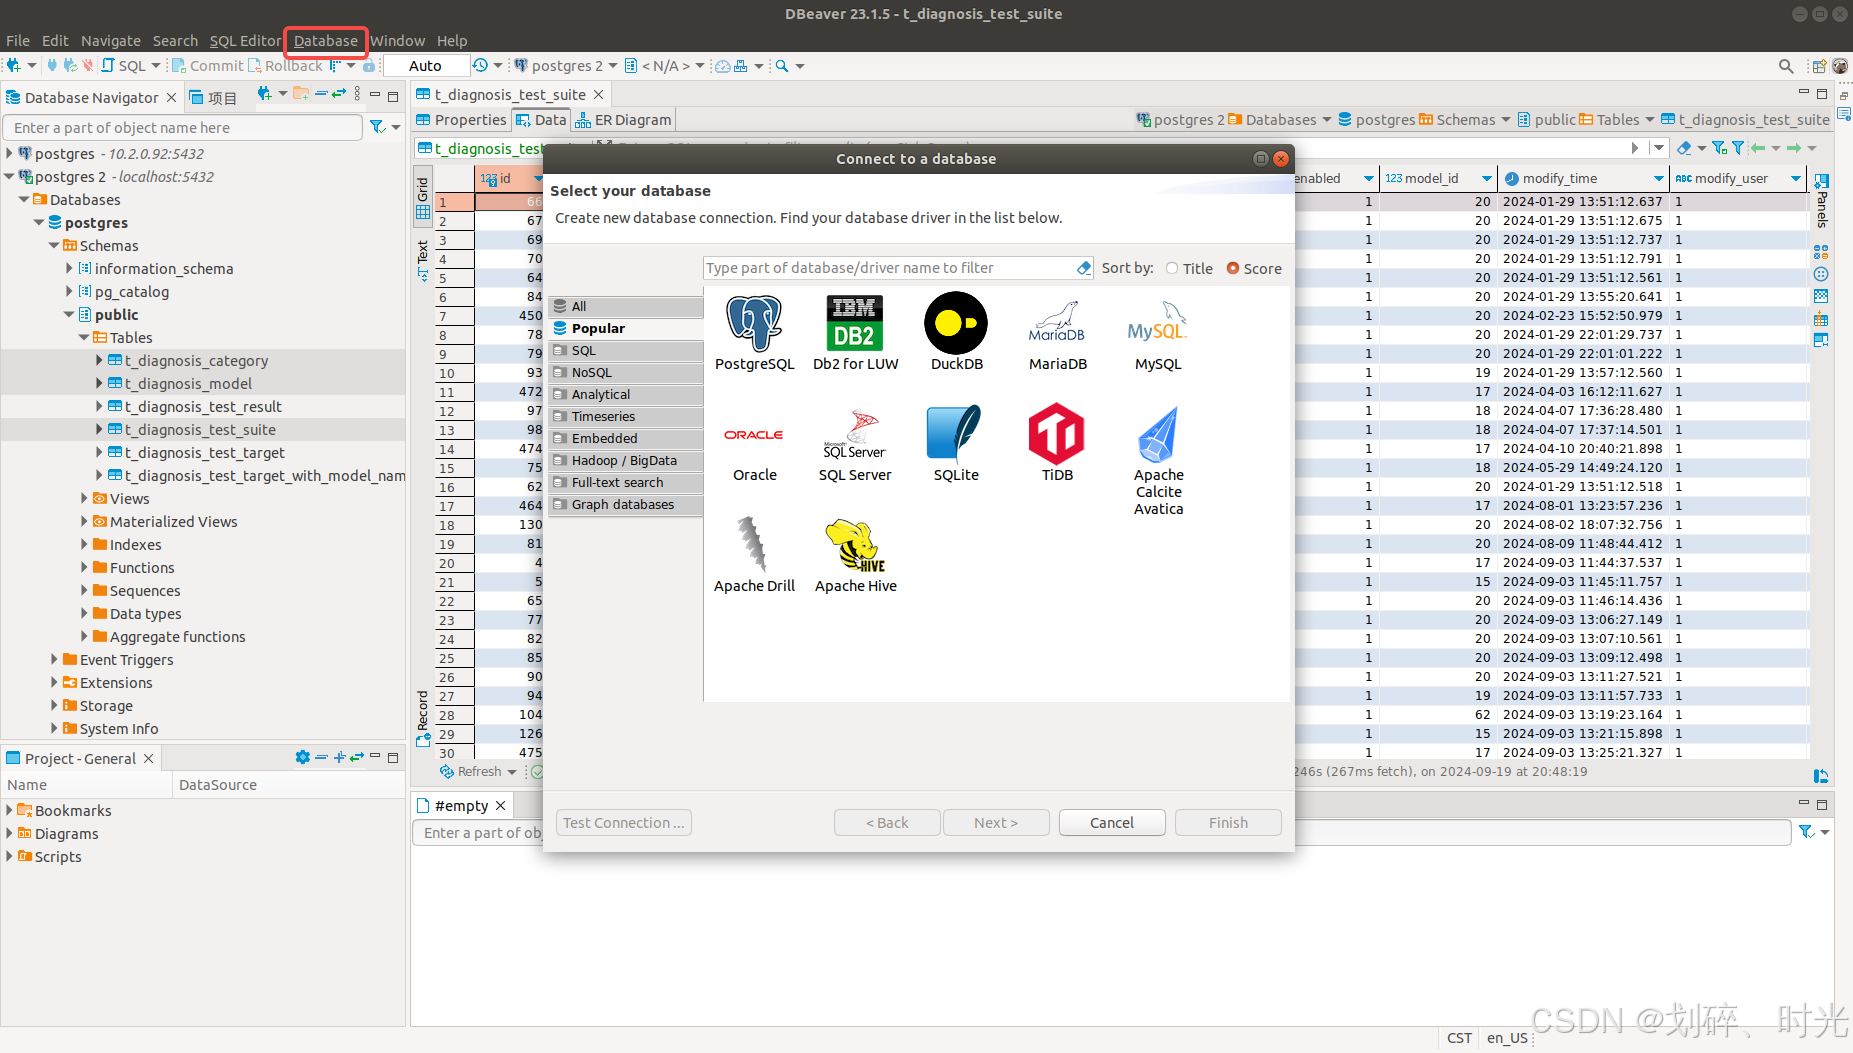
Task: Click the global search icon at top right
Action: tap(1786, 66)
